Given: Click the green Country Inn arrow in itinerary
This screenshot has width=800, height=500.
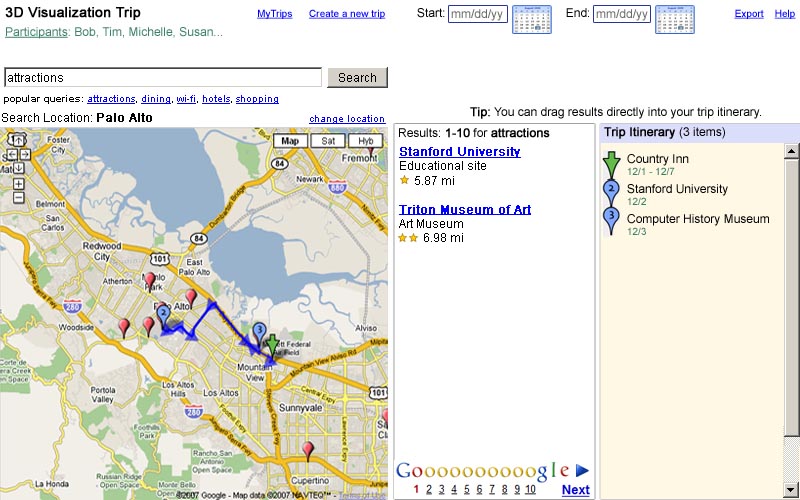Looking at the screenshot, I should coord(611,164).
